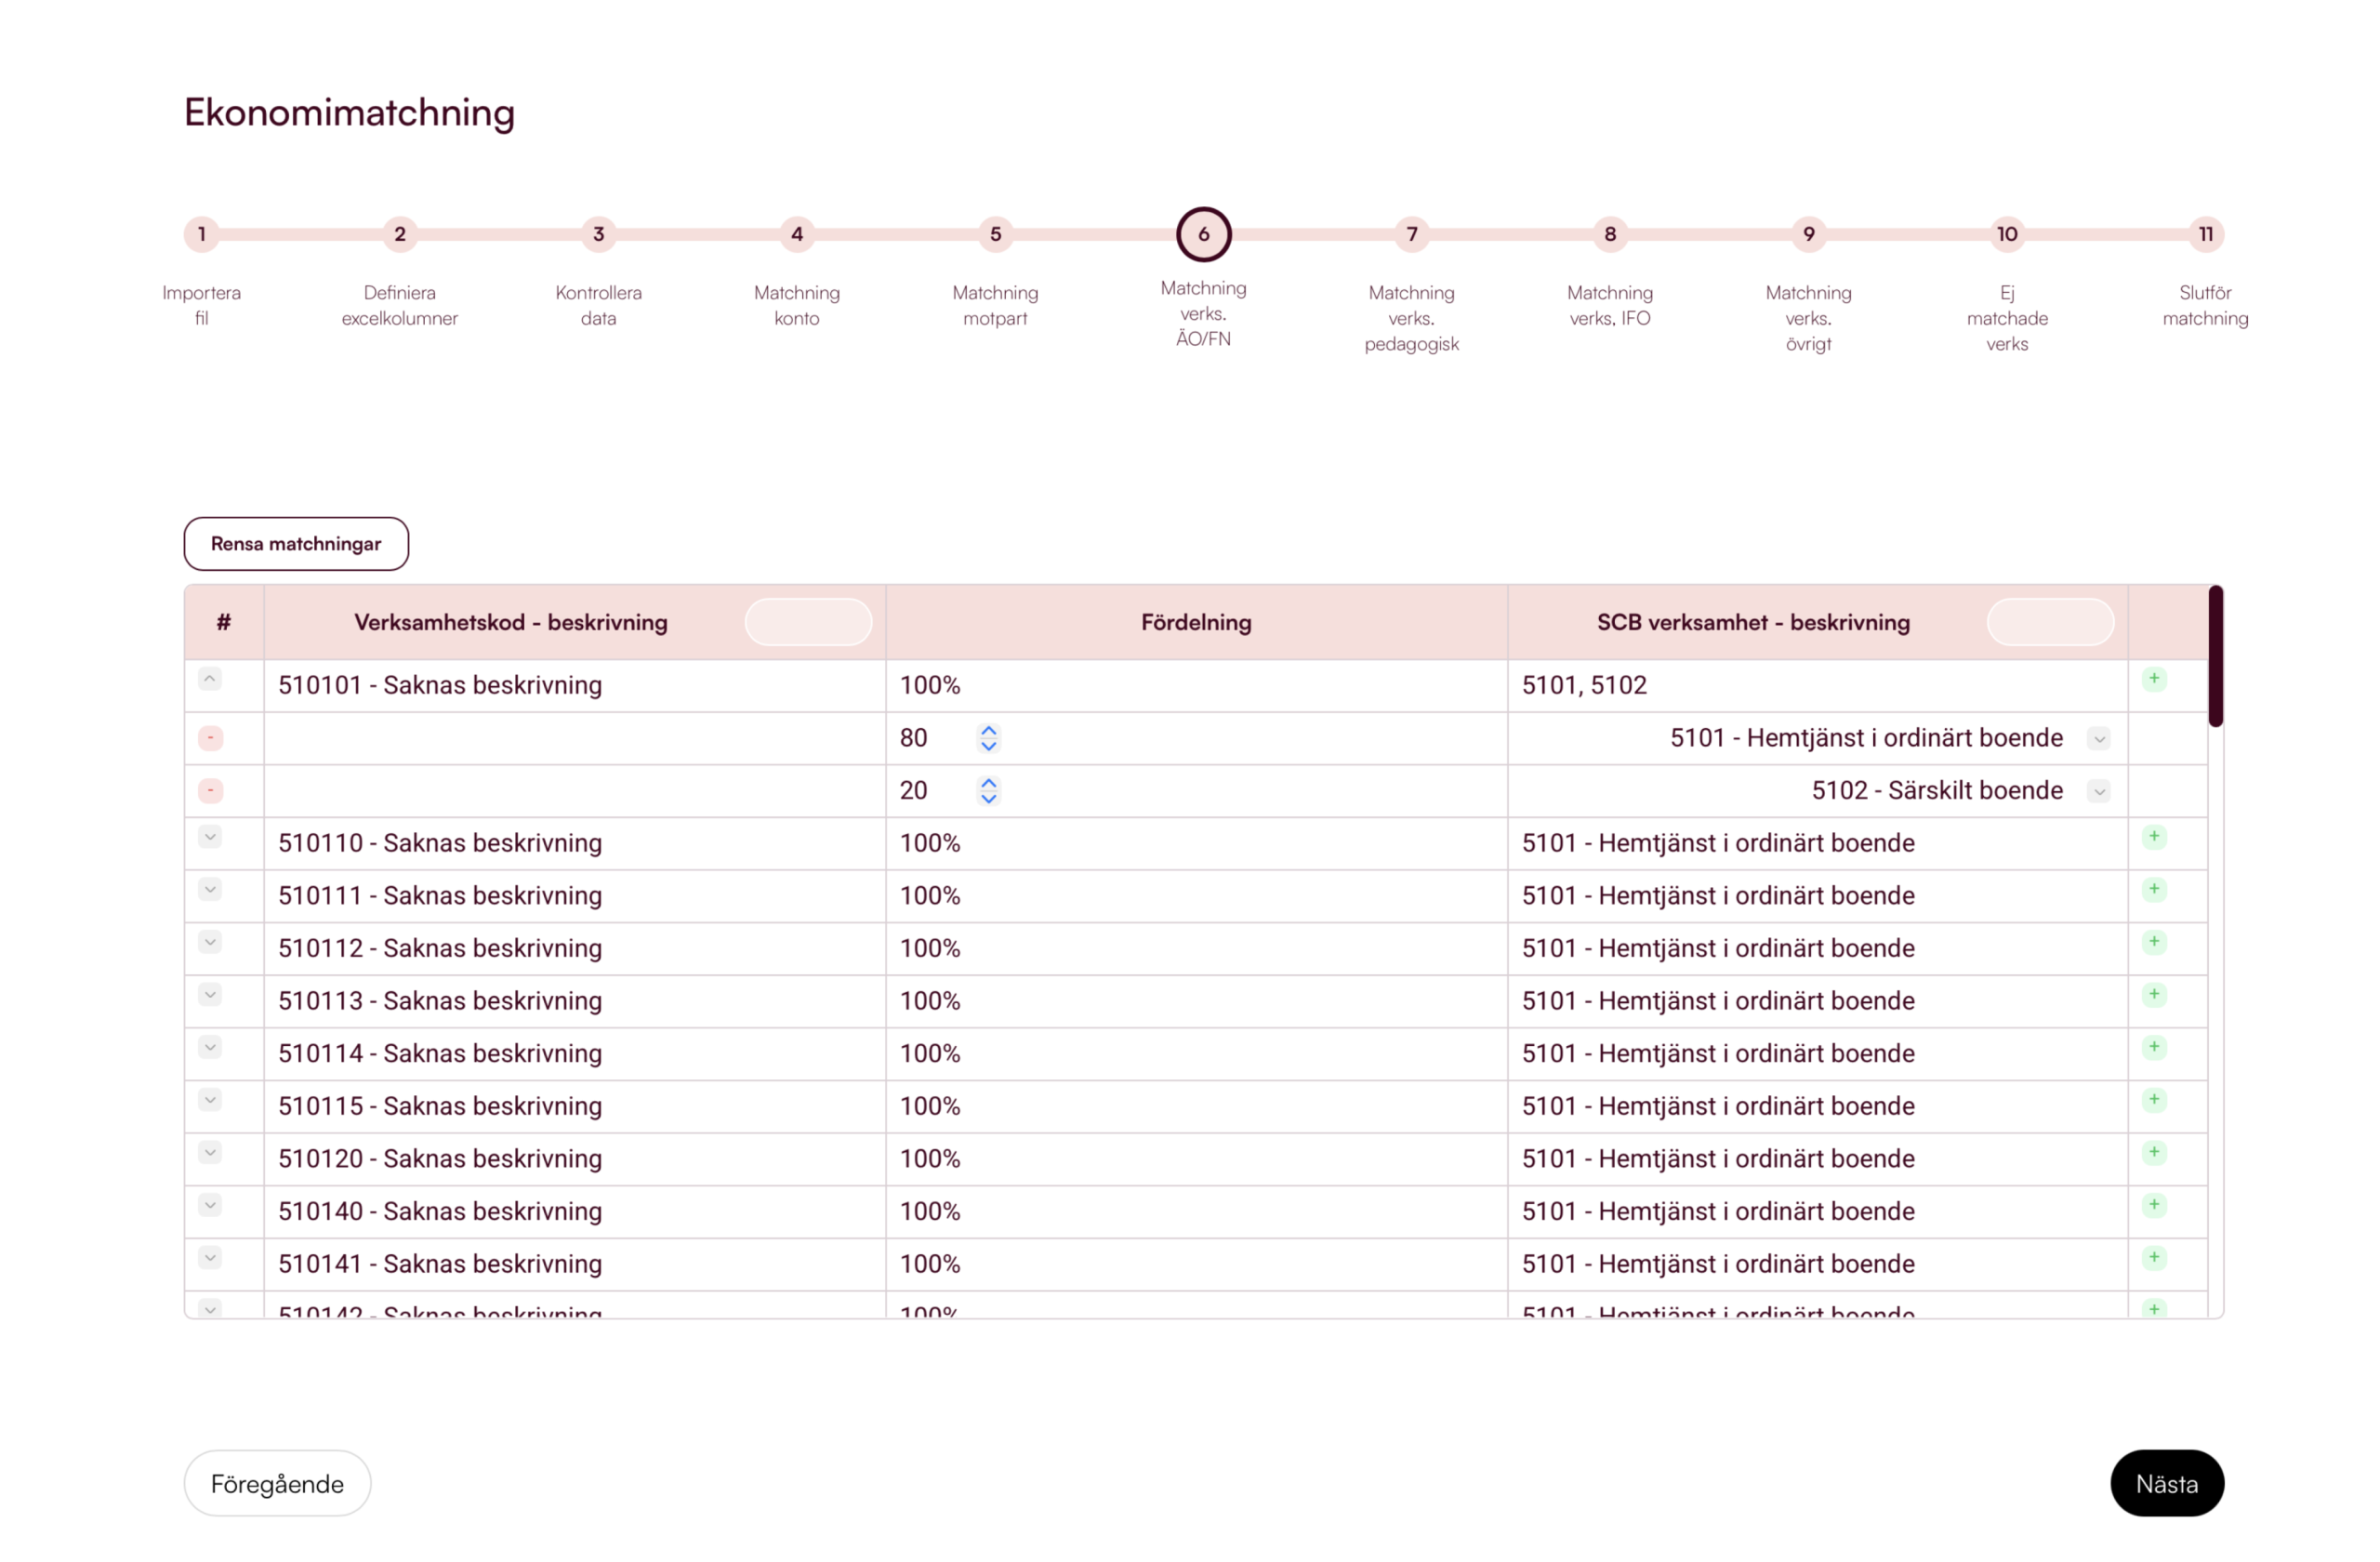Remove the 80 percent split row
This screenshot has width=2380, height=1562.
[x=210, y=738]
